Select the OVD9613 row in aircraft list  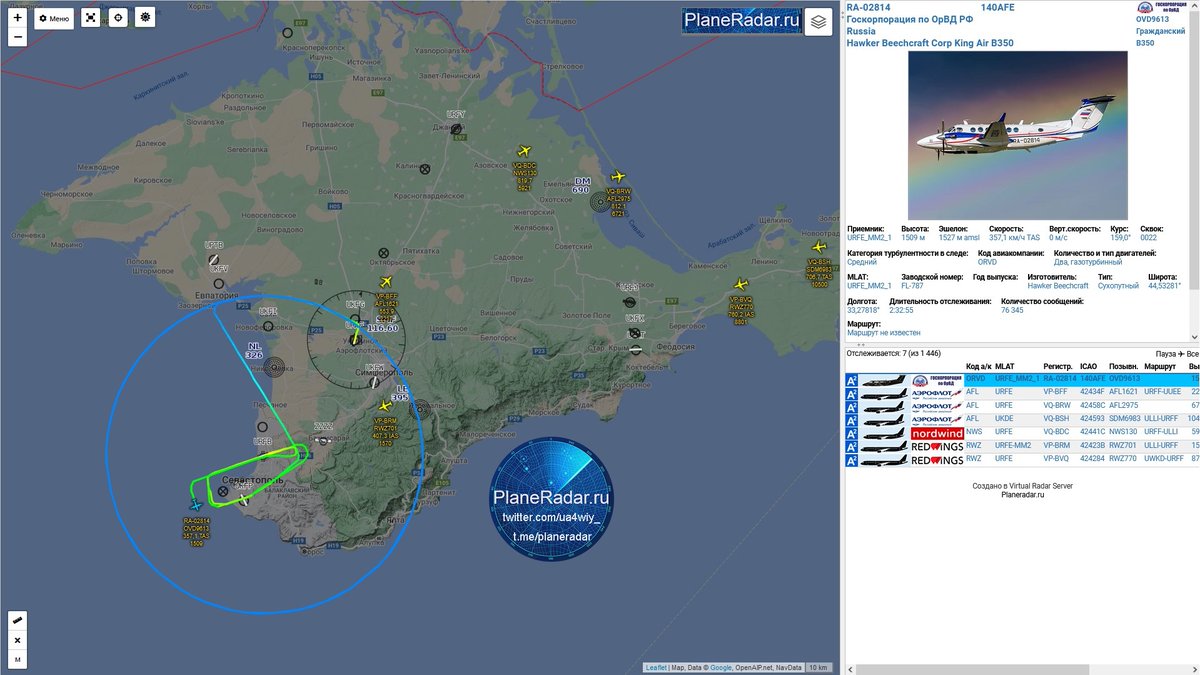click(x=1022, y=380)
